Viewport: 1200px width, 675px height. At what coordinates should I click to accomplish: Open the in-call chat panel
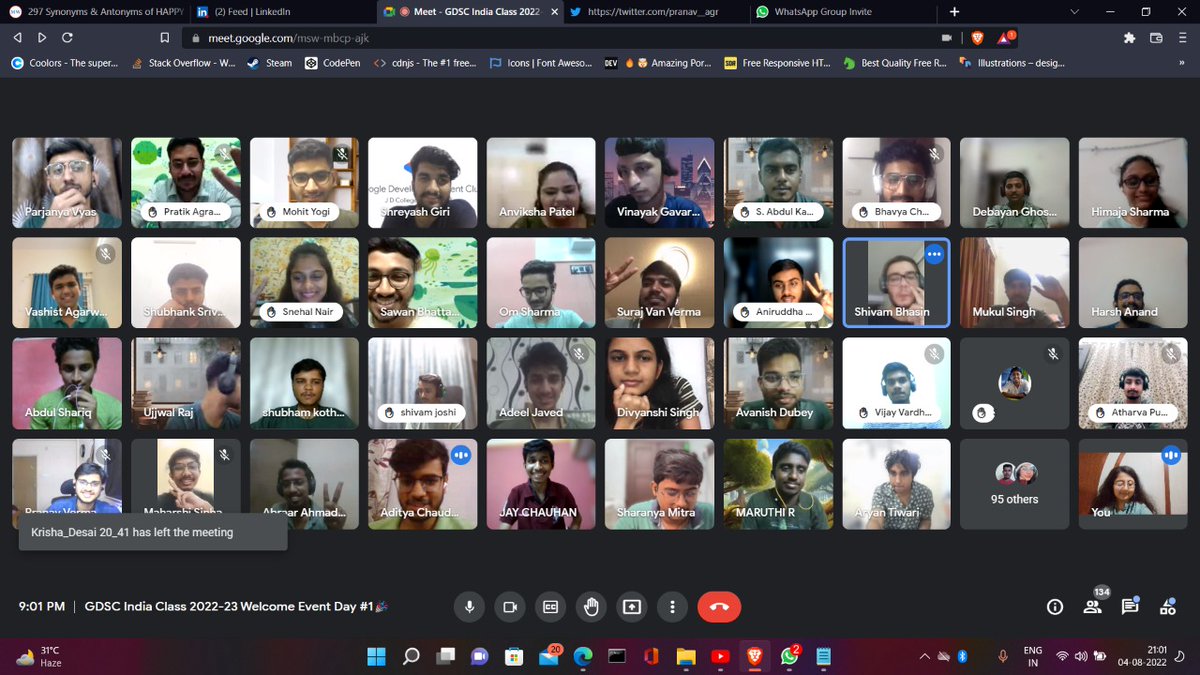[x=1131, y=606]
